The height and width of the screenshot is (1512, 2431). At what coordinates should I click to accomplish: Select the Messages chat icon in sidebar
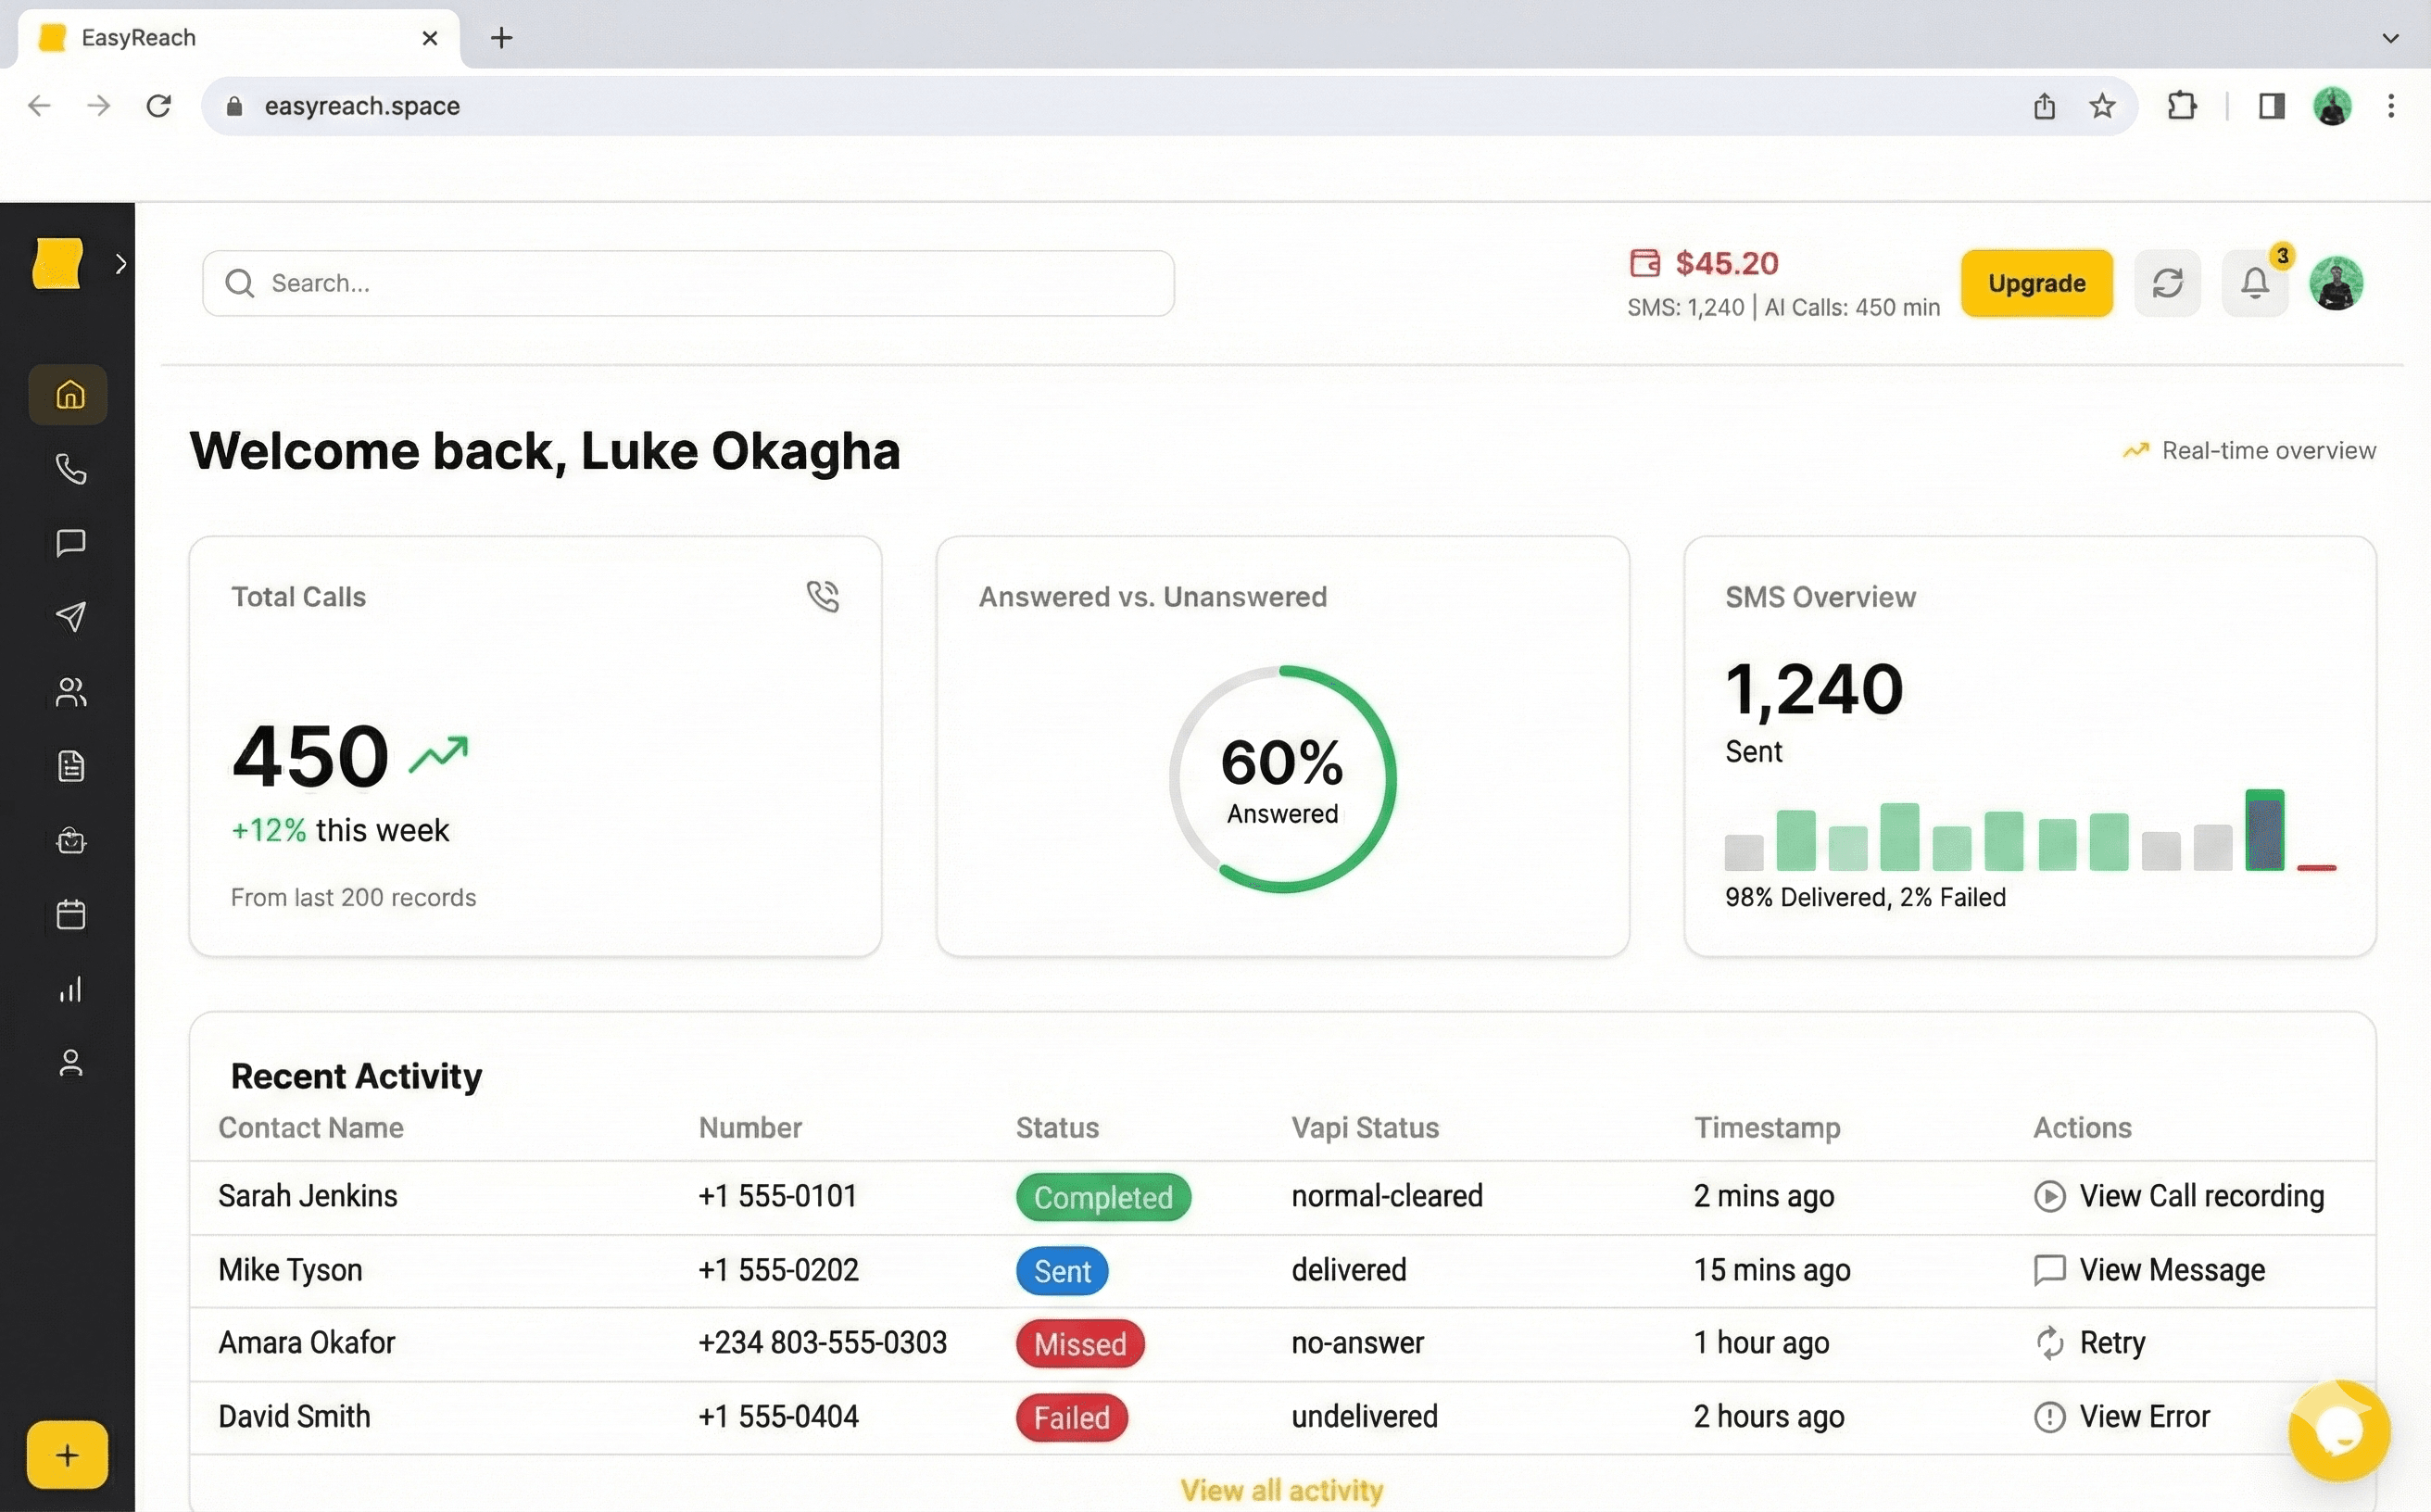point(70,543)
